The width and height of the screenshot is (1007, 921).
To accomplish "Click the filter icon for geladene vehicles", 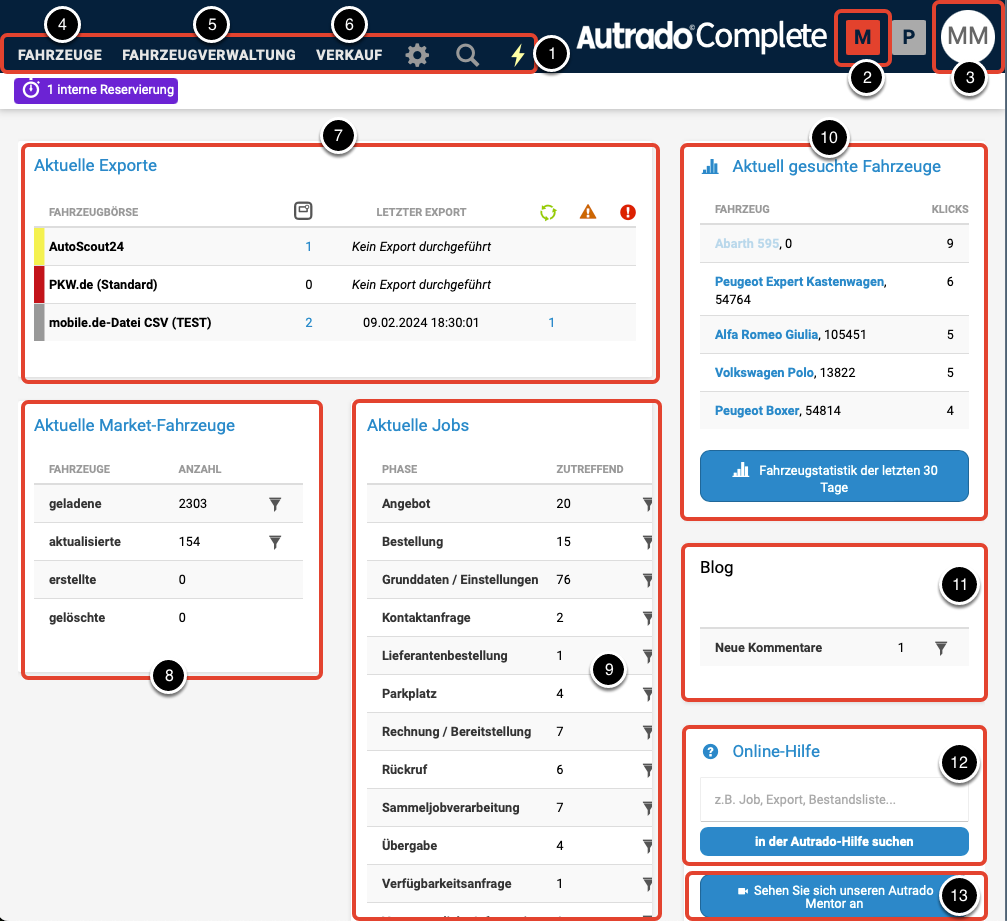I will coord(275,504).
